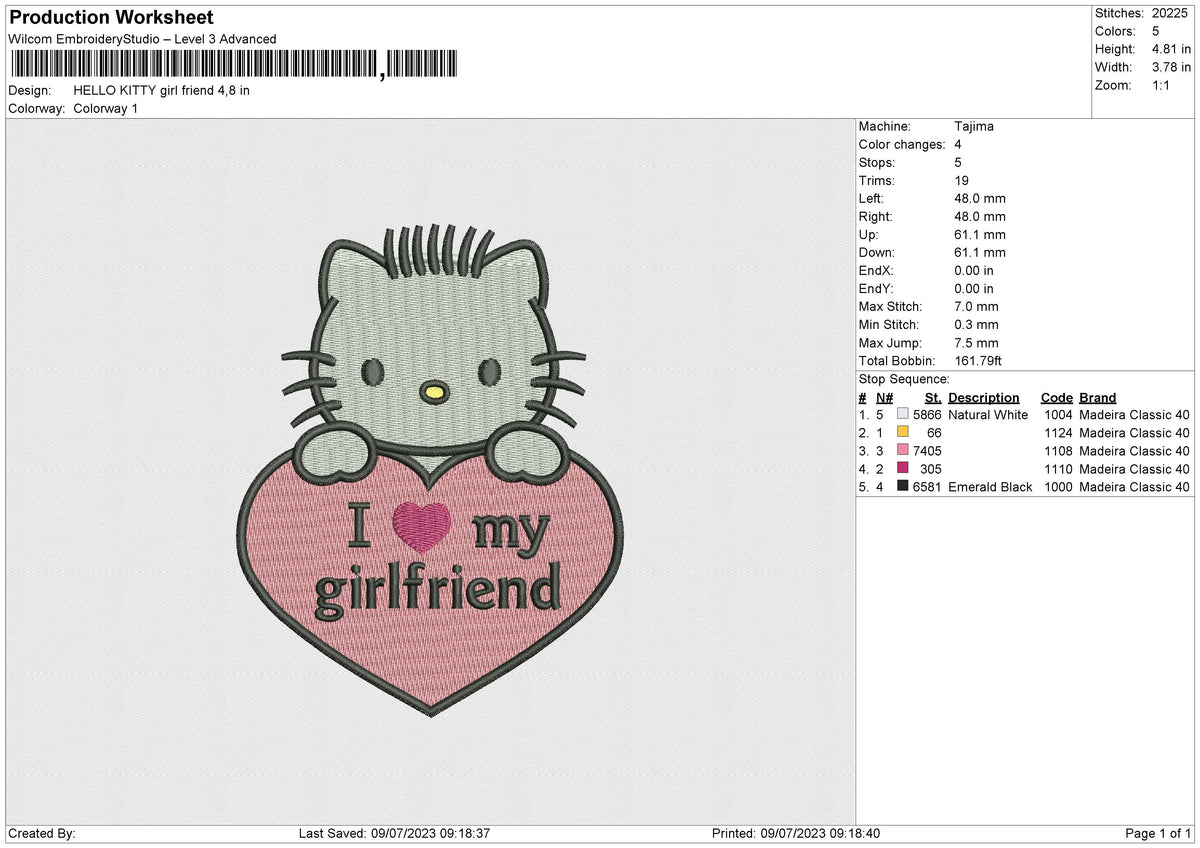Image resolution: width=1200 pixels, height=848 pixels.
Task: Click the 'Page 1 of 1' footer text
Action: pyautogui.click(x=1158, y=833)
